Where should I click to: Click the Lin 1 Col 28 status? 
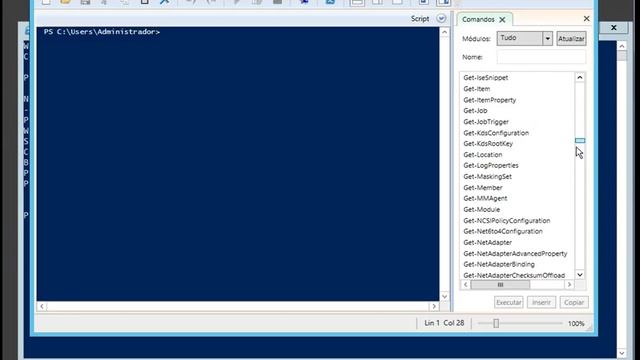click(444, 323)
